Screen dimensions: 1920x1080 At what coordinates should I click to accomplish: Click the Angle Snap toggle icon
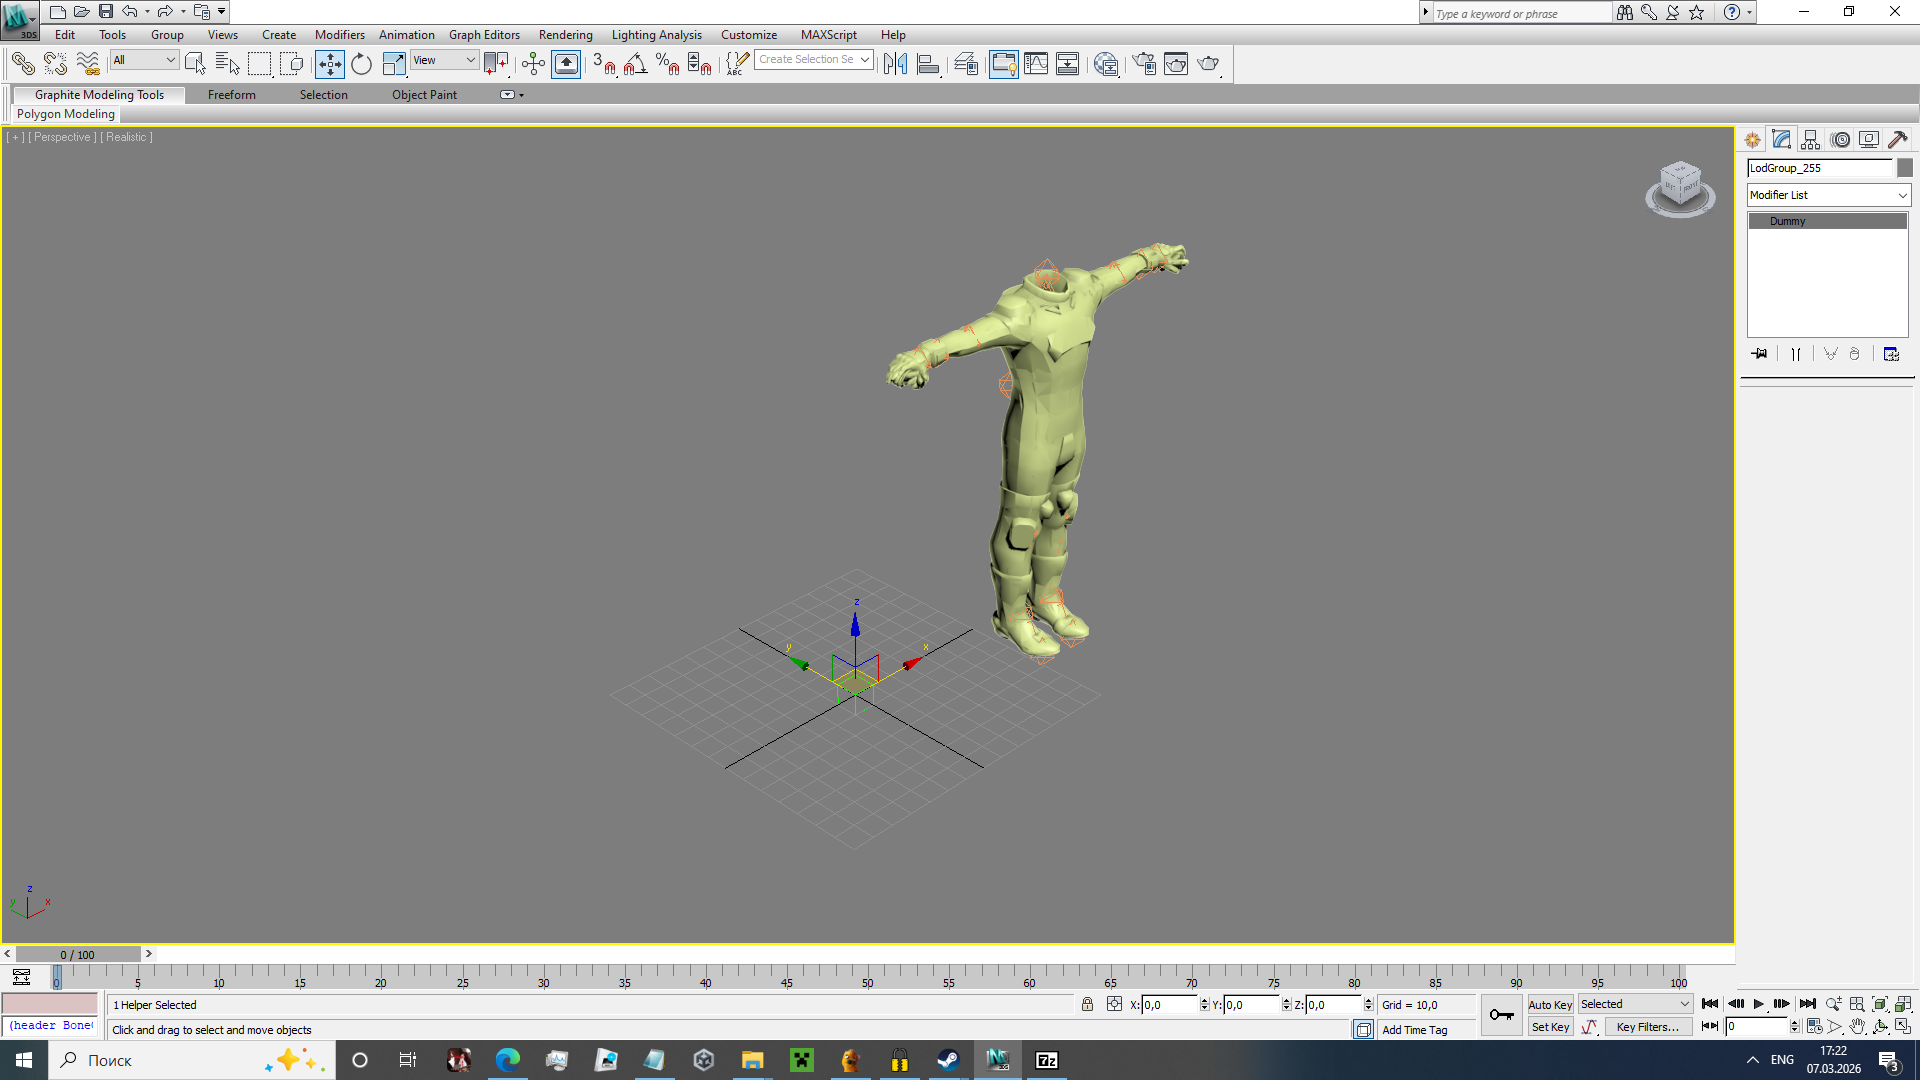pos(635,64)
